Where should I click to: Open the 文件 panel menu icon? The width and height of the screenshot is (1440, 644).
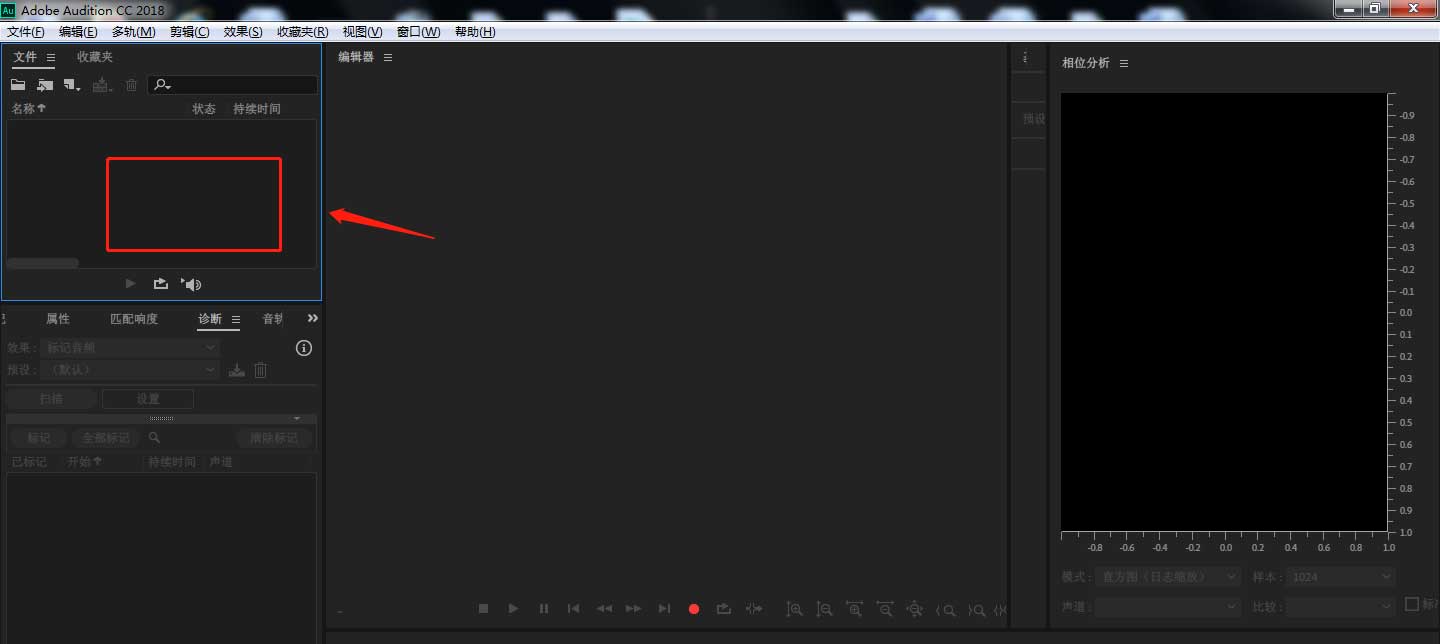point(51,57)
